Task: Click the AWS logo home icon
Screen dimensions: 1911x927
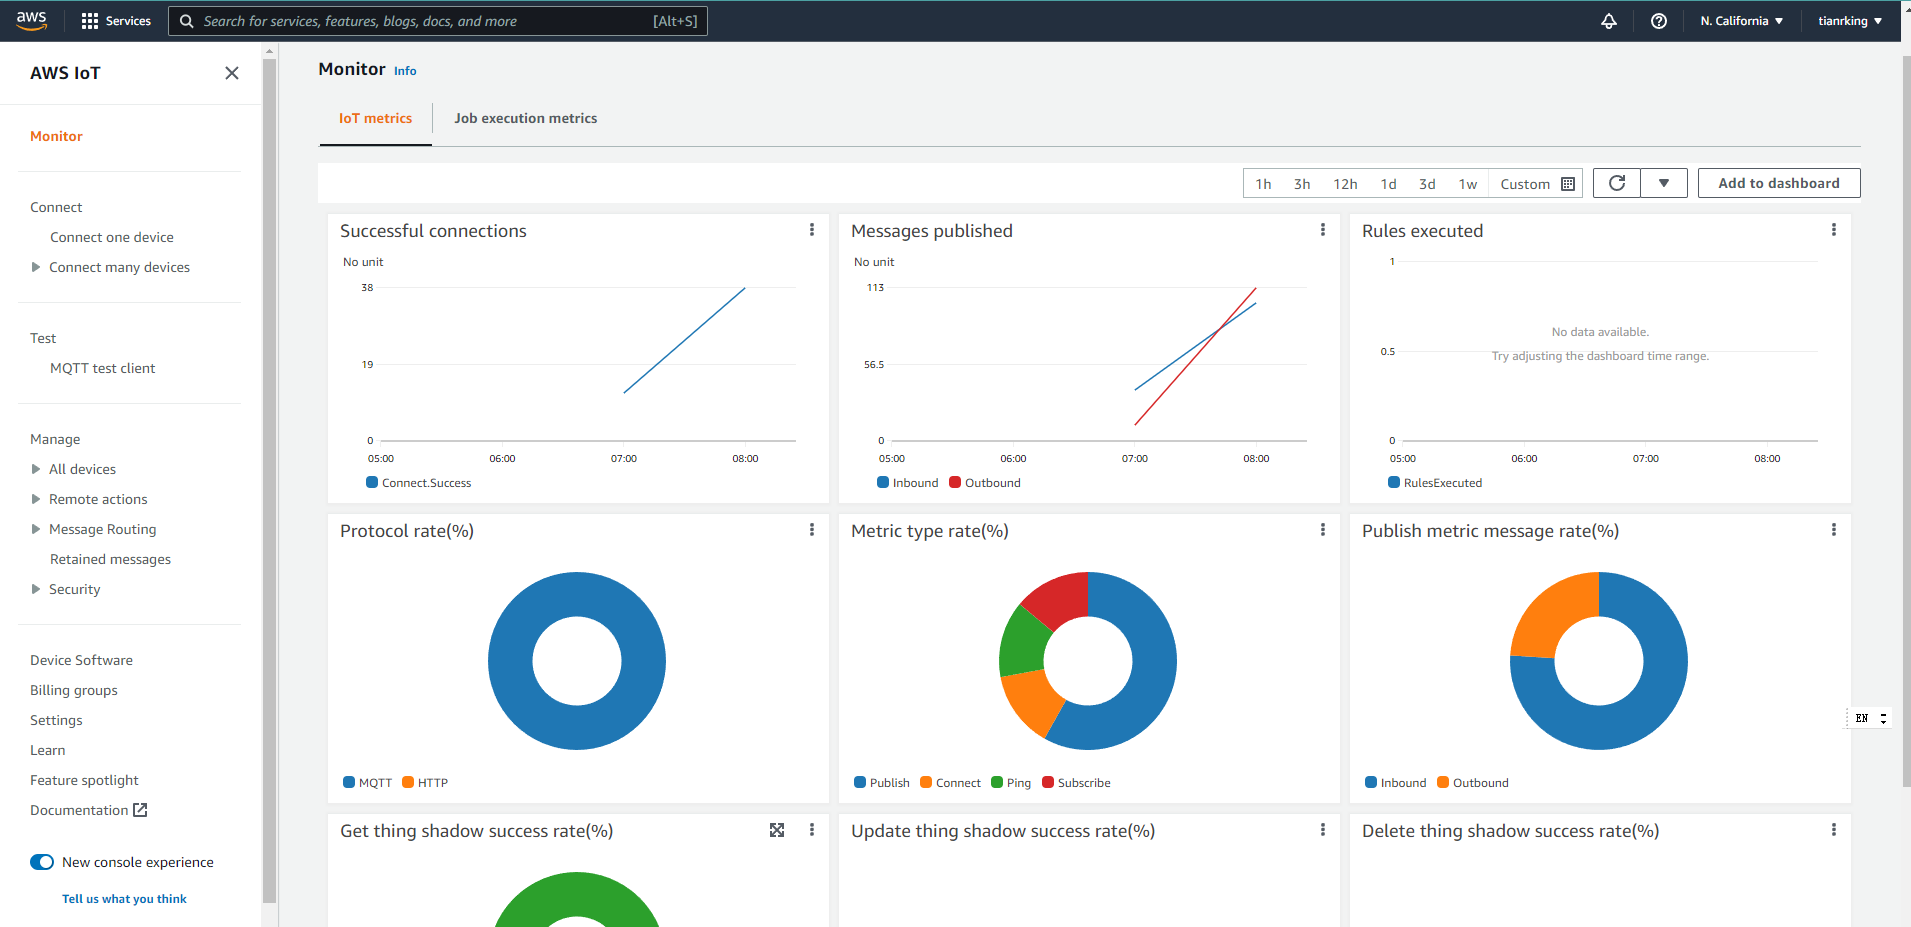Action: tap(32, 21)
